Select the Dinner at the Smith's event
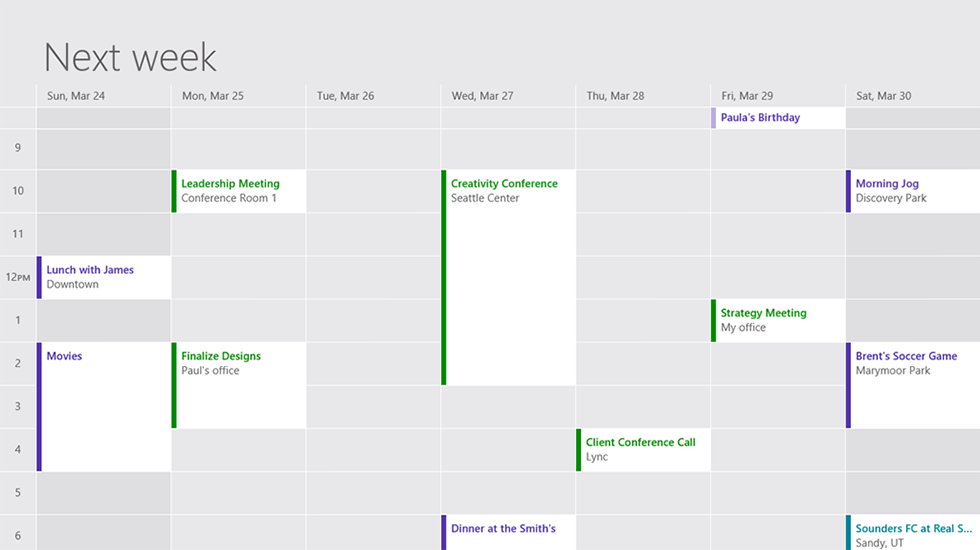The width and height of the screenshot is (980, 550). click(x=509, y=532)
